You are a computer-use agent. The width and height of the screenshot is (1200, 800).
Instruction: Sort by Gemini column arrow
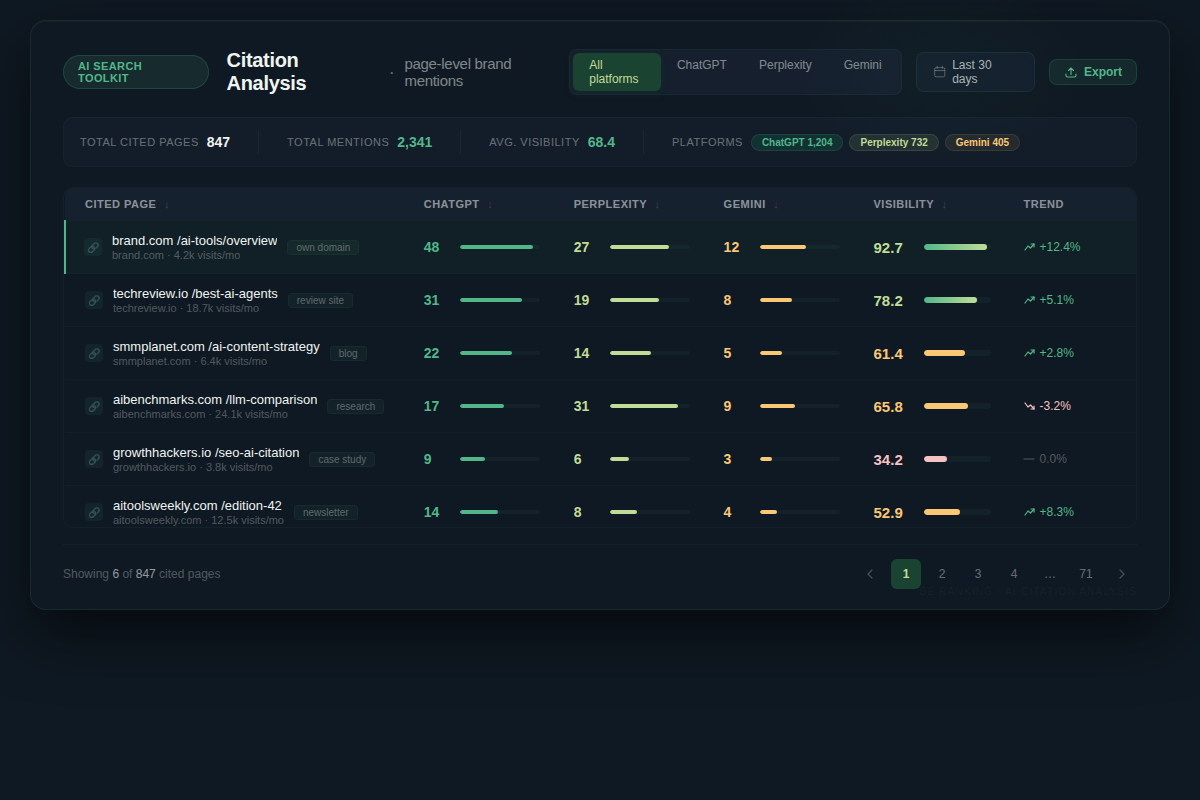(776, 205)
